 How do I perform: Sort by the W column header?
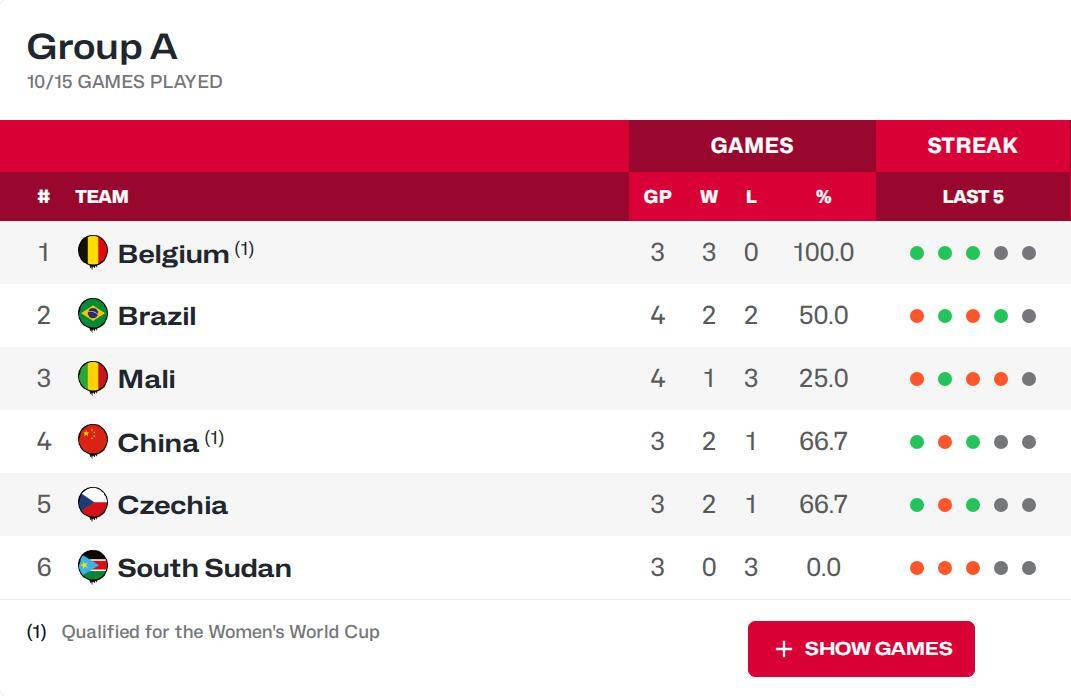click(x=709, y=197)
